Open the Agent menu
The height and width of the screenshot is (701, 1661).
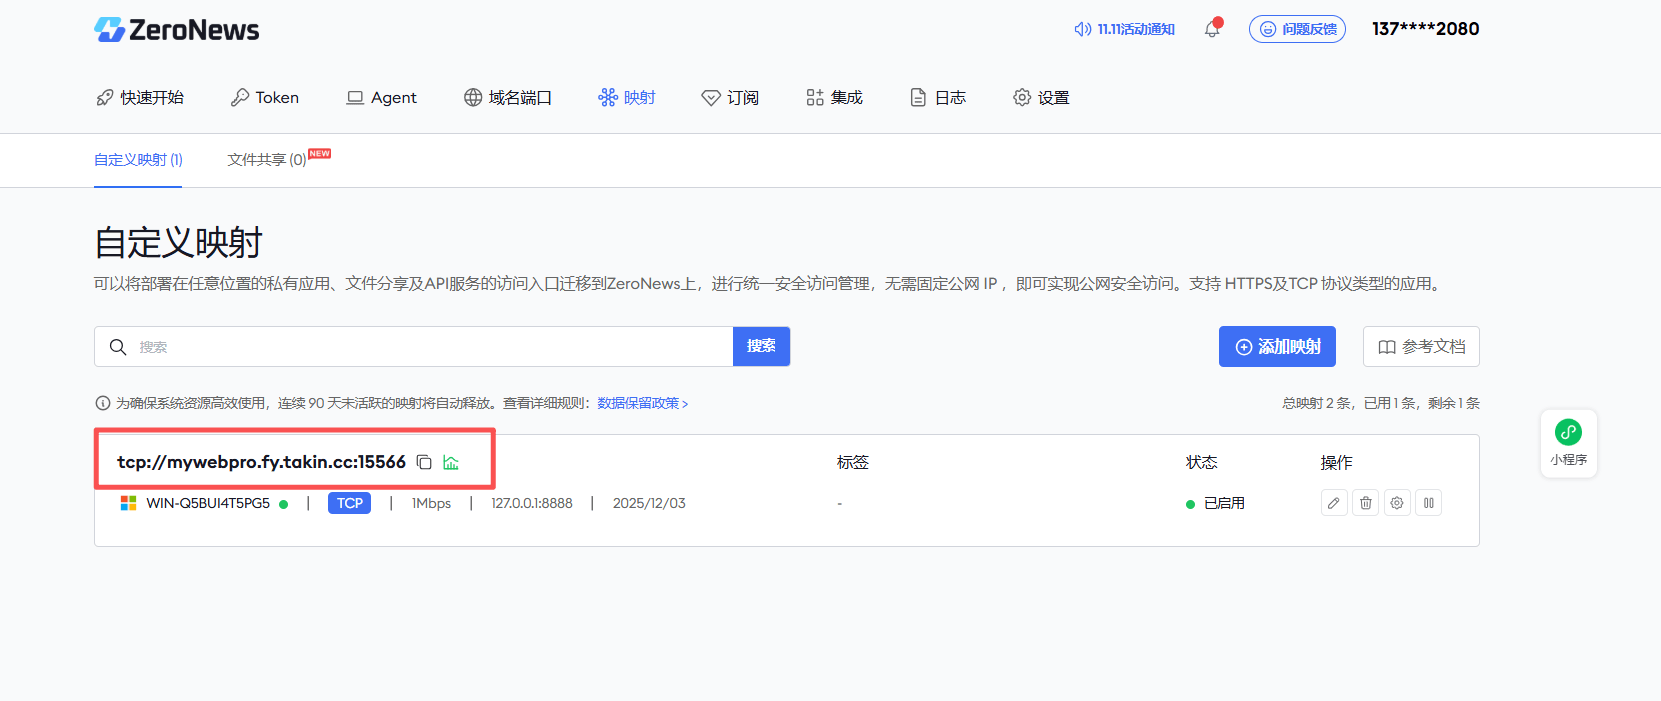381,97
